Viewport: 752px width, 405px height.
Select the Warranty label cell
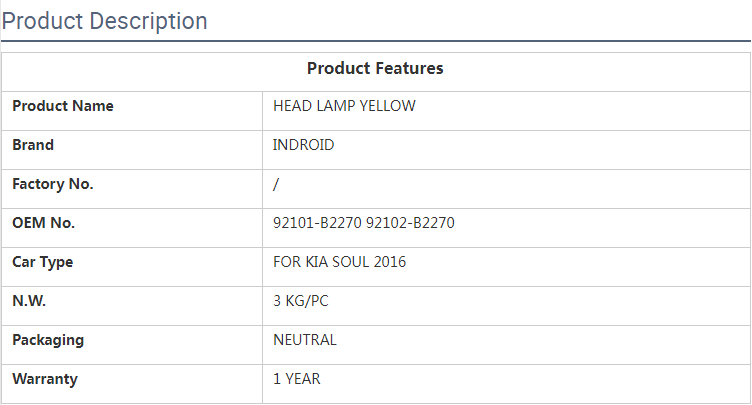pyautogui.click(x=44, y=379)
